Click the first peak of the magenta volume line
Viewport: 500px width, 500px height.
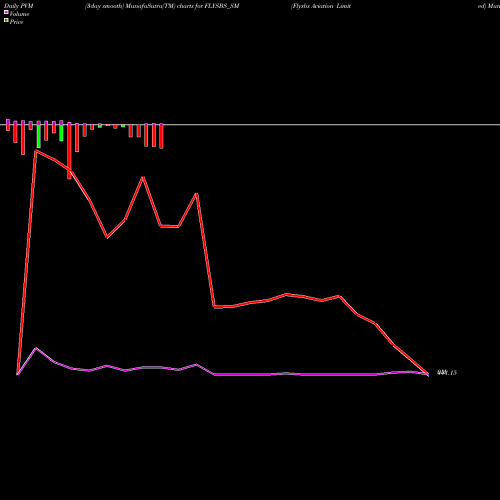click(36, 349)
